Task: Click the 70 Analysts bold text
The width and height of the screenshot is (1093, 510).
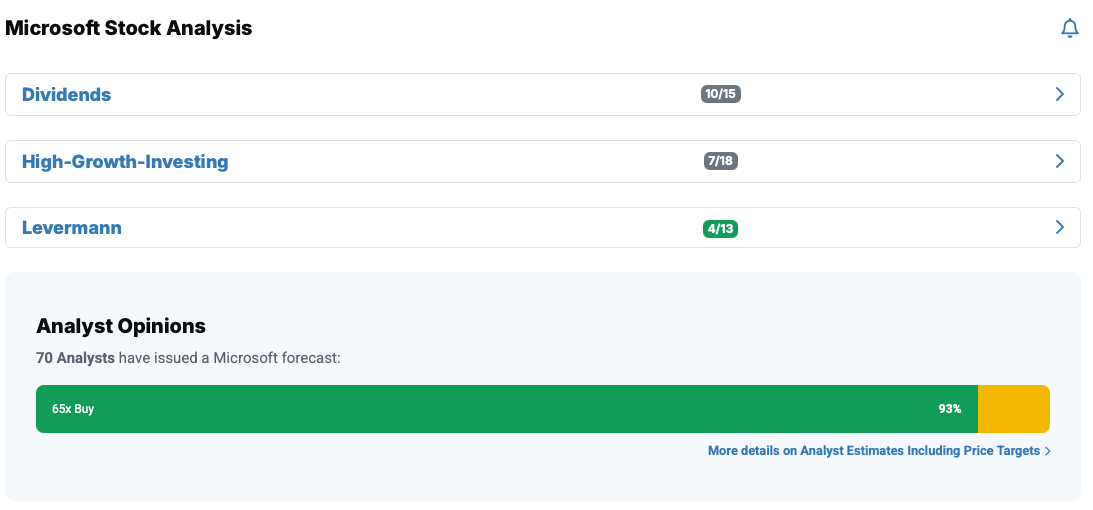Action: (75, 357)
